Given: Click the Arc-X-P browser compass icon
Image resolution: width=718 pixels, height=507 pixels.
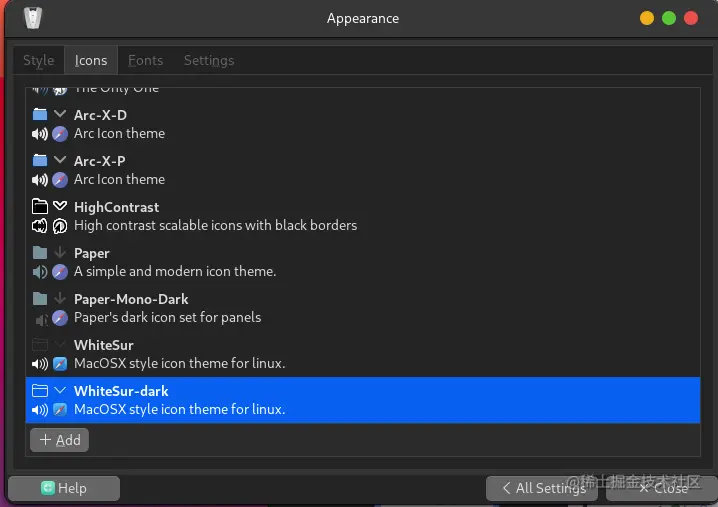Looking at the screenshot, I should [x=60, y=180].
